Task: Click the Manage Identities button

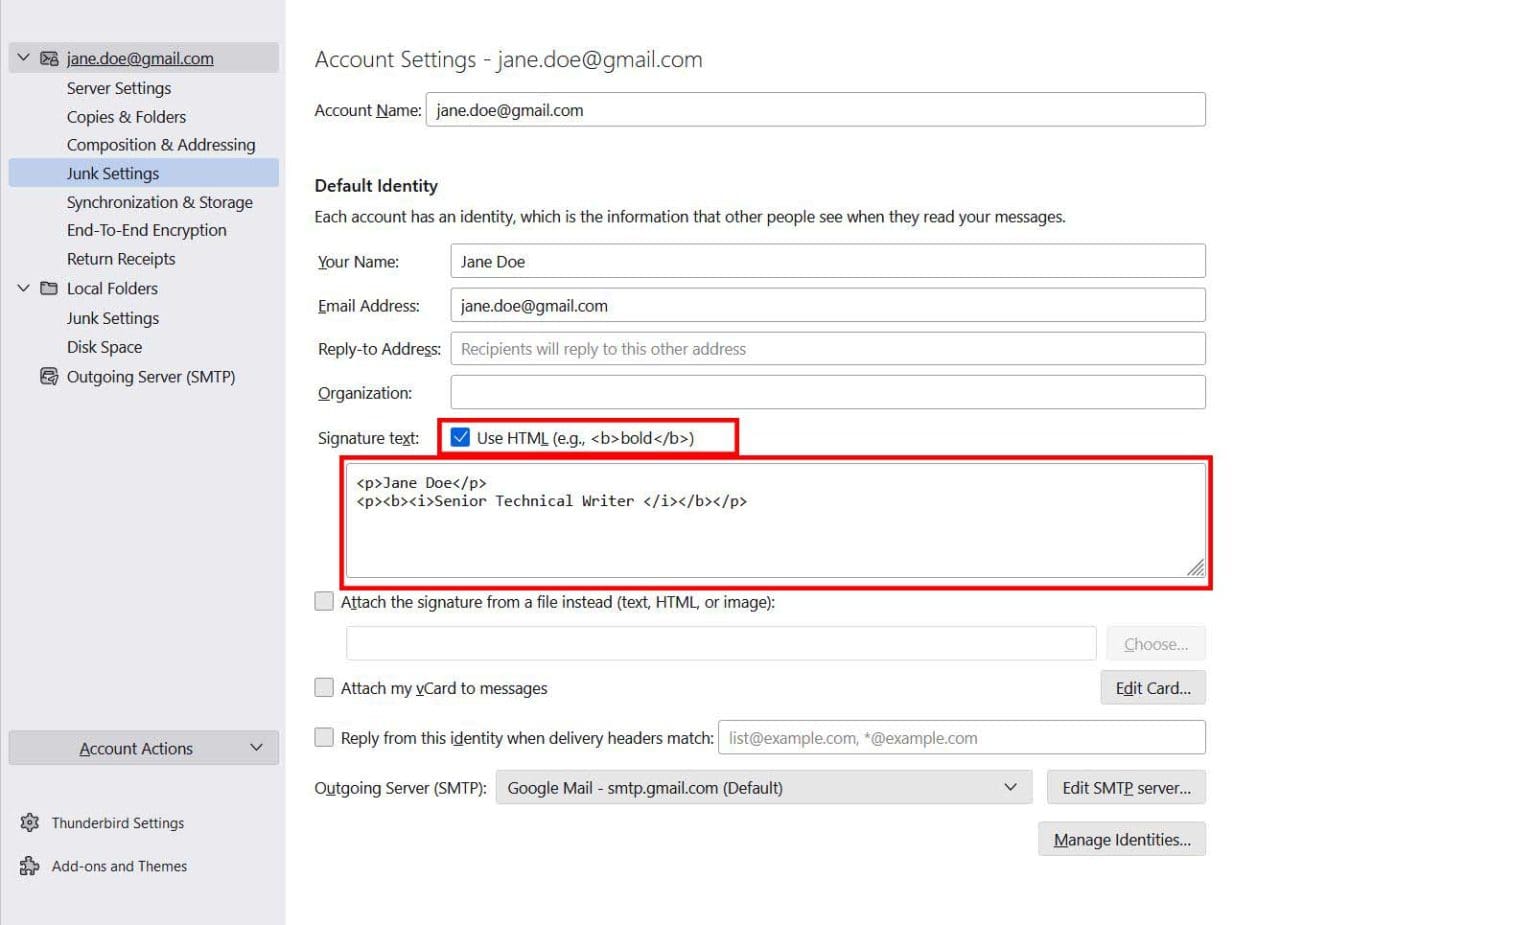Action: [1121, 838]
